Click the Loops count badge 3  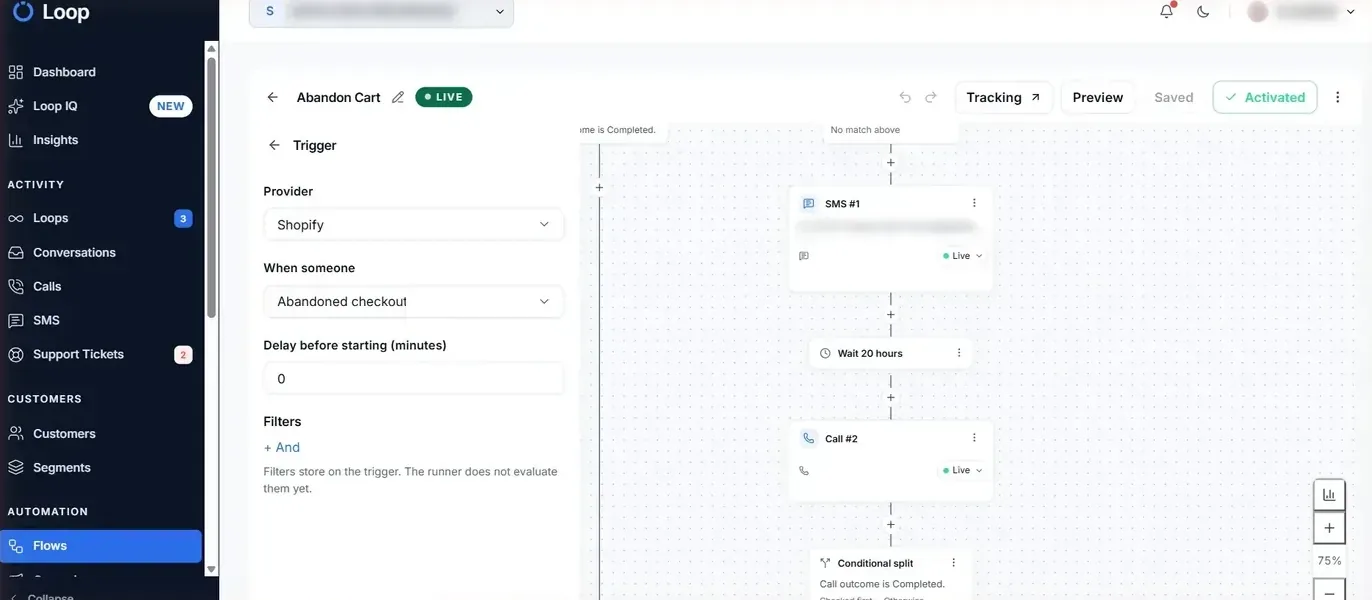(183, 218)
